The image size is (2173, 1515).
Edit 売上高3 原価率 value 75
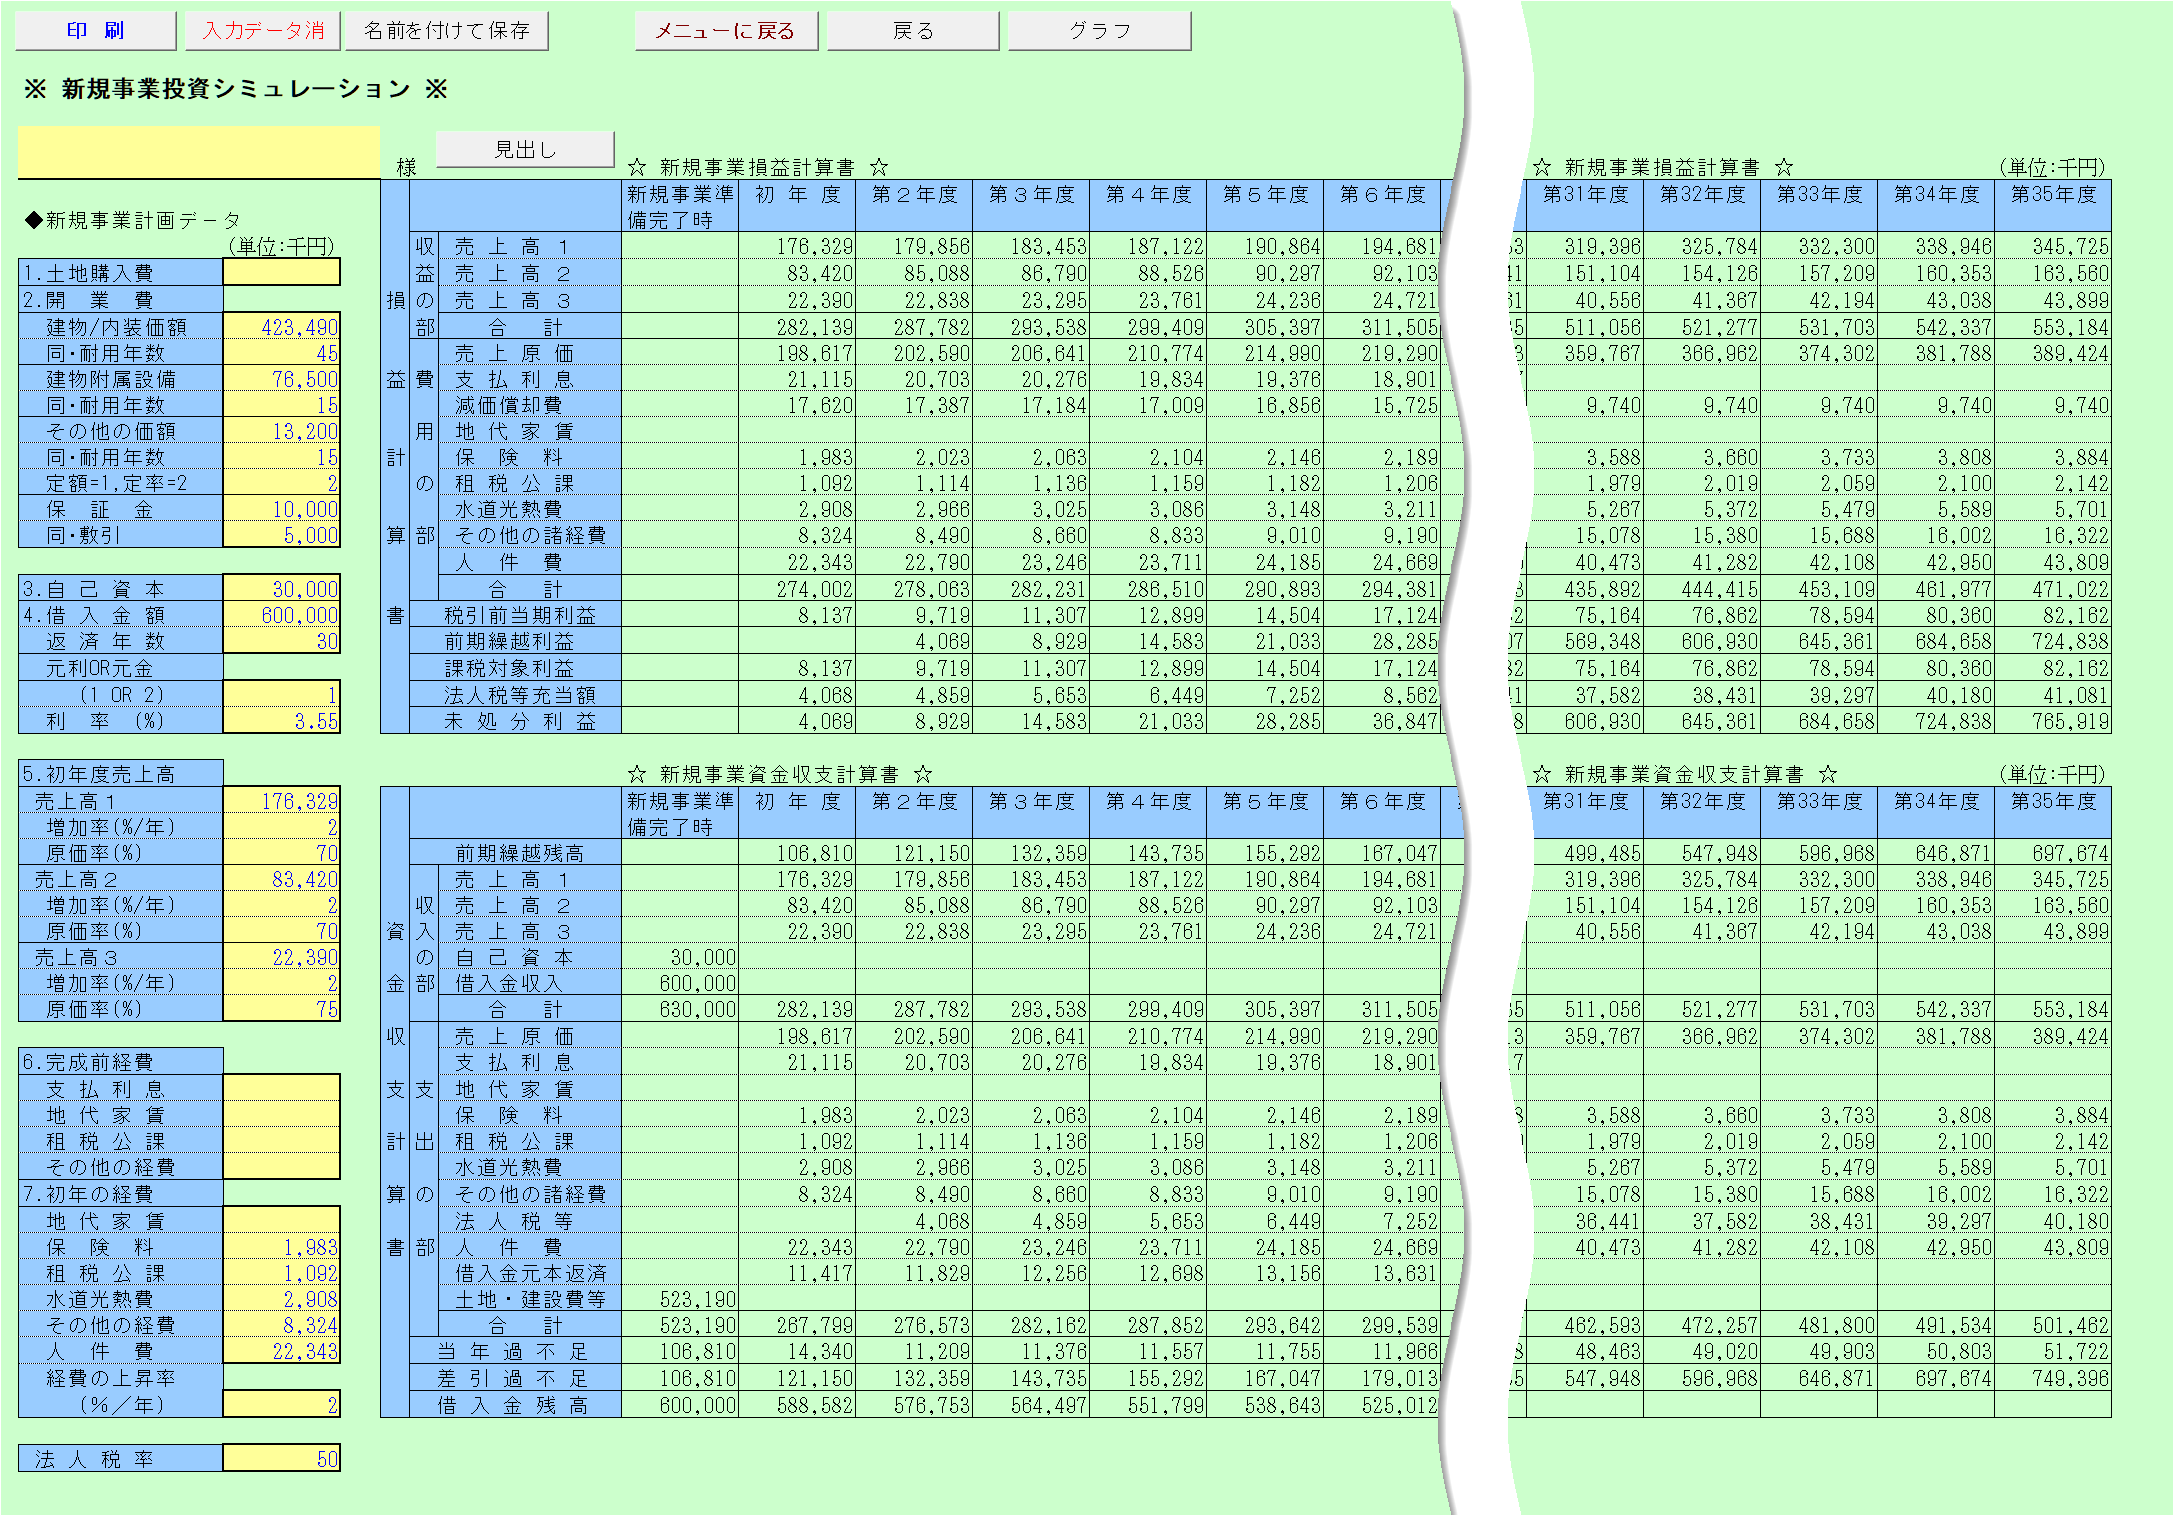(281, 1008)
